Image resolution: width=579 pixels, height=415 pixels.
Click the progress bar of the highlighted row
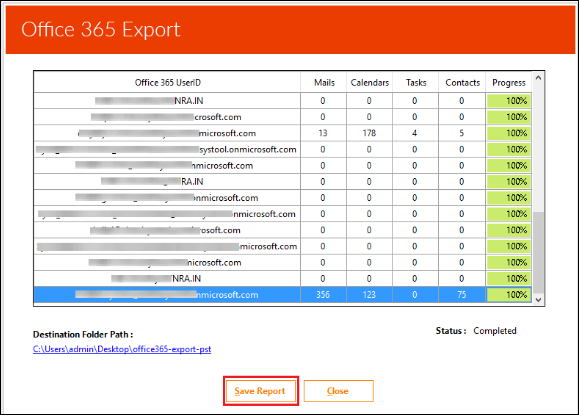(509, 295)
